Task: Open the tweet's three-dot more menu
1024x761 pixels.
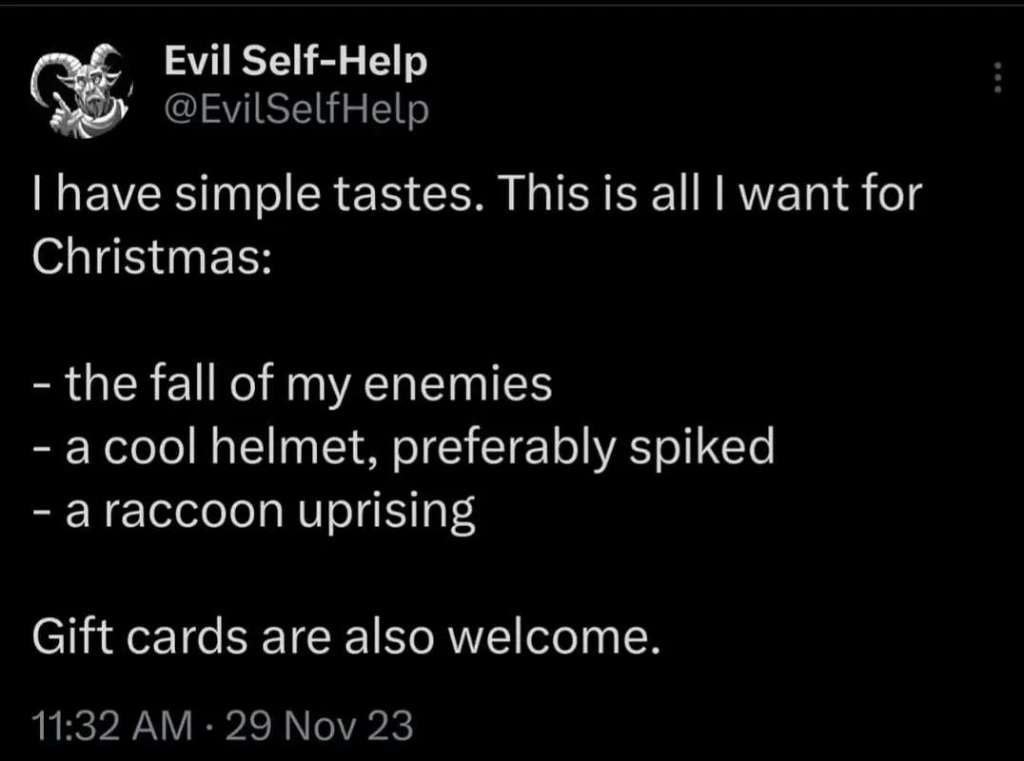Action: (996, 78)
